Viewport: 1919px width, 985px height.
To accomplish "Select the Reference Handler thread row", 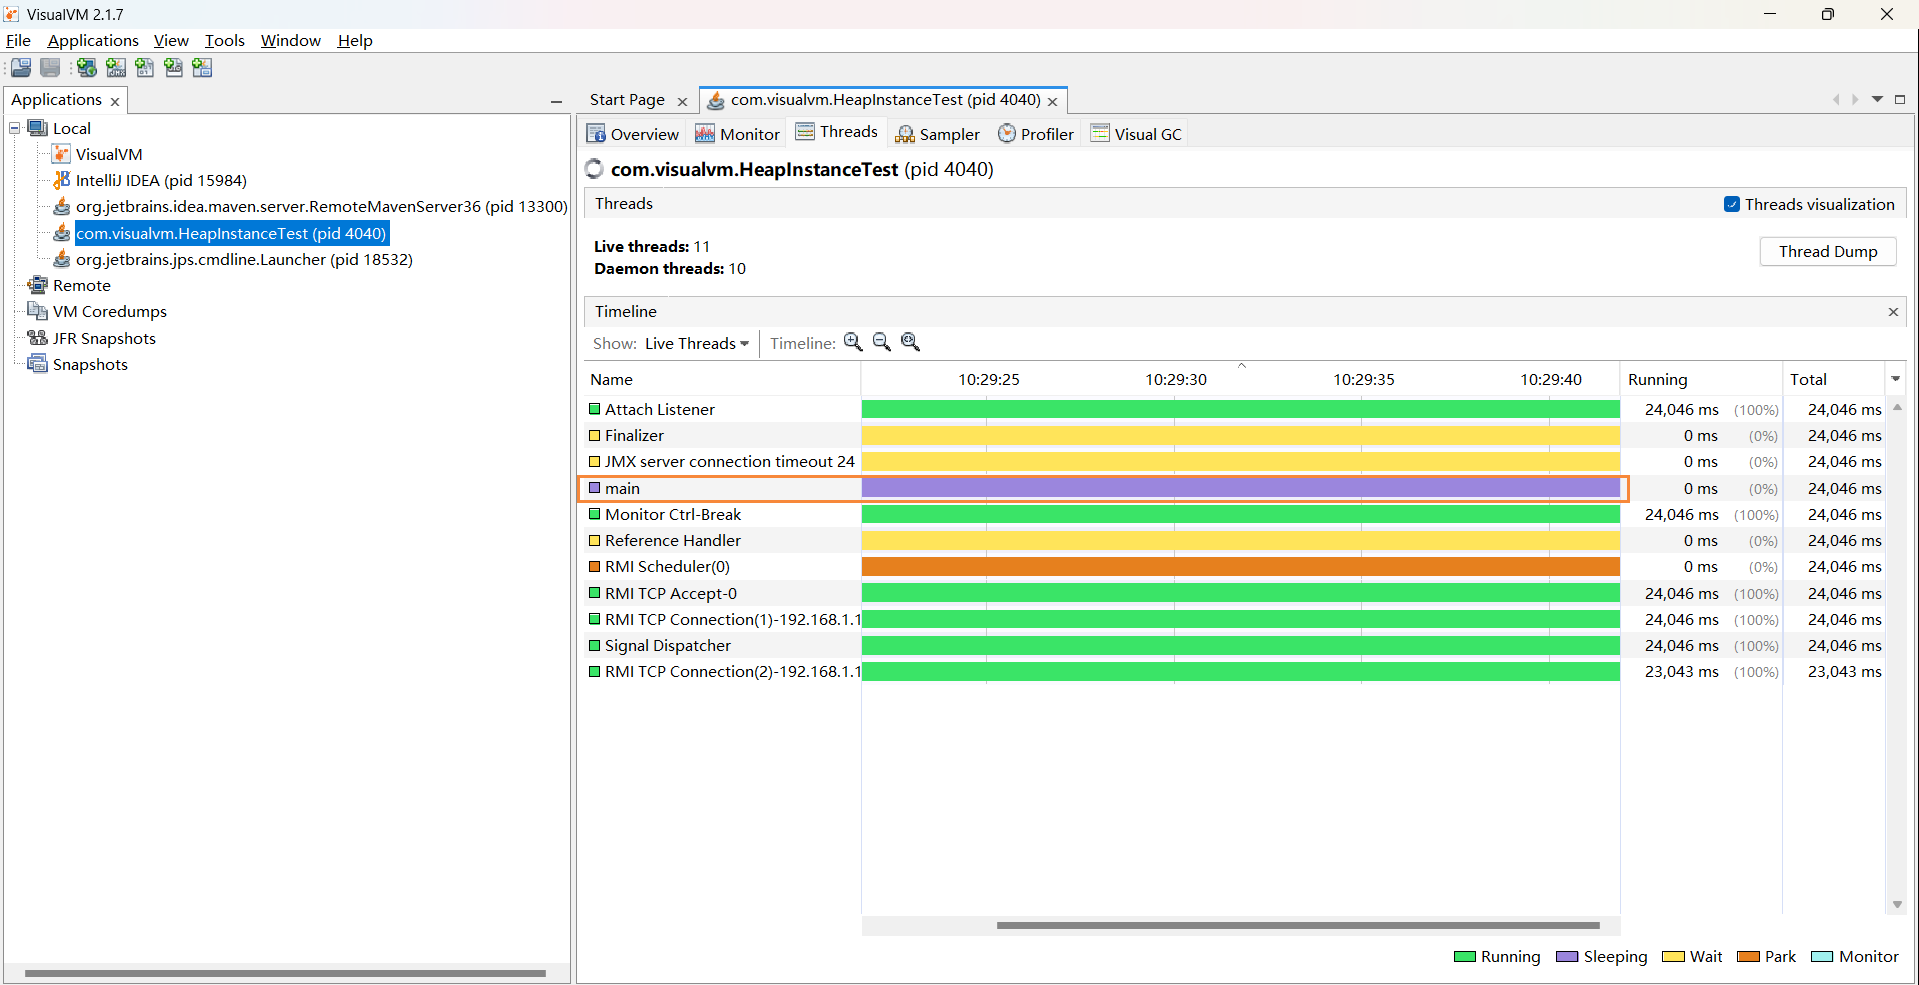I will pos(1234,540).
